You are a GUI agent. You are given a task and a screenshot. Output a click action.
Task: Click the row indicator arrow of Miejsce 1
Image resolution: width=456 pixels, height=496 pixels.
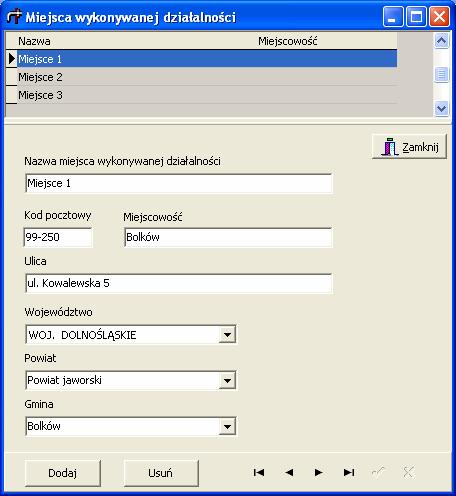11,59
